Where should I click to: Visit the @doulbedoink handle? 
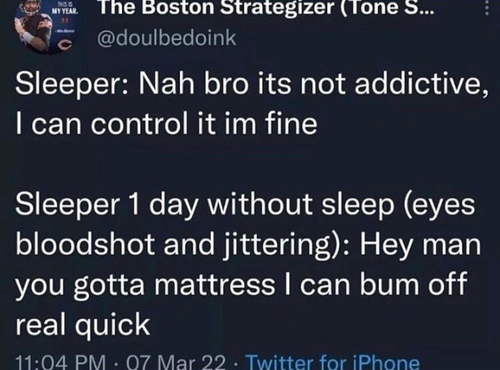click(166, 38)
